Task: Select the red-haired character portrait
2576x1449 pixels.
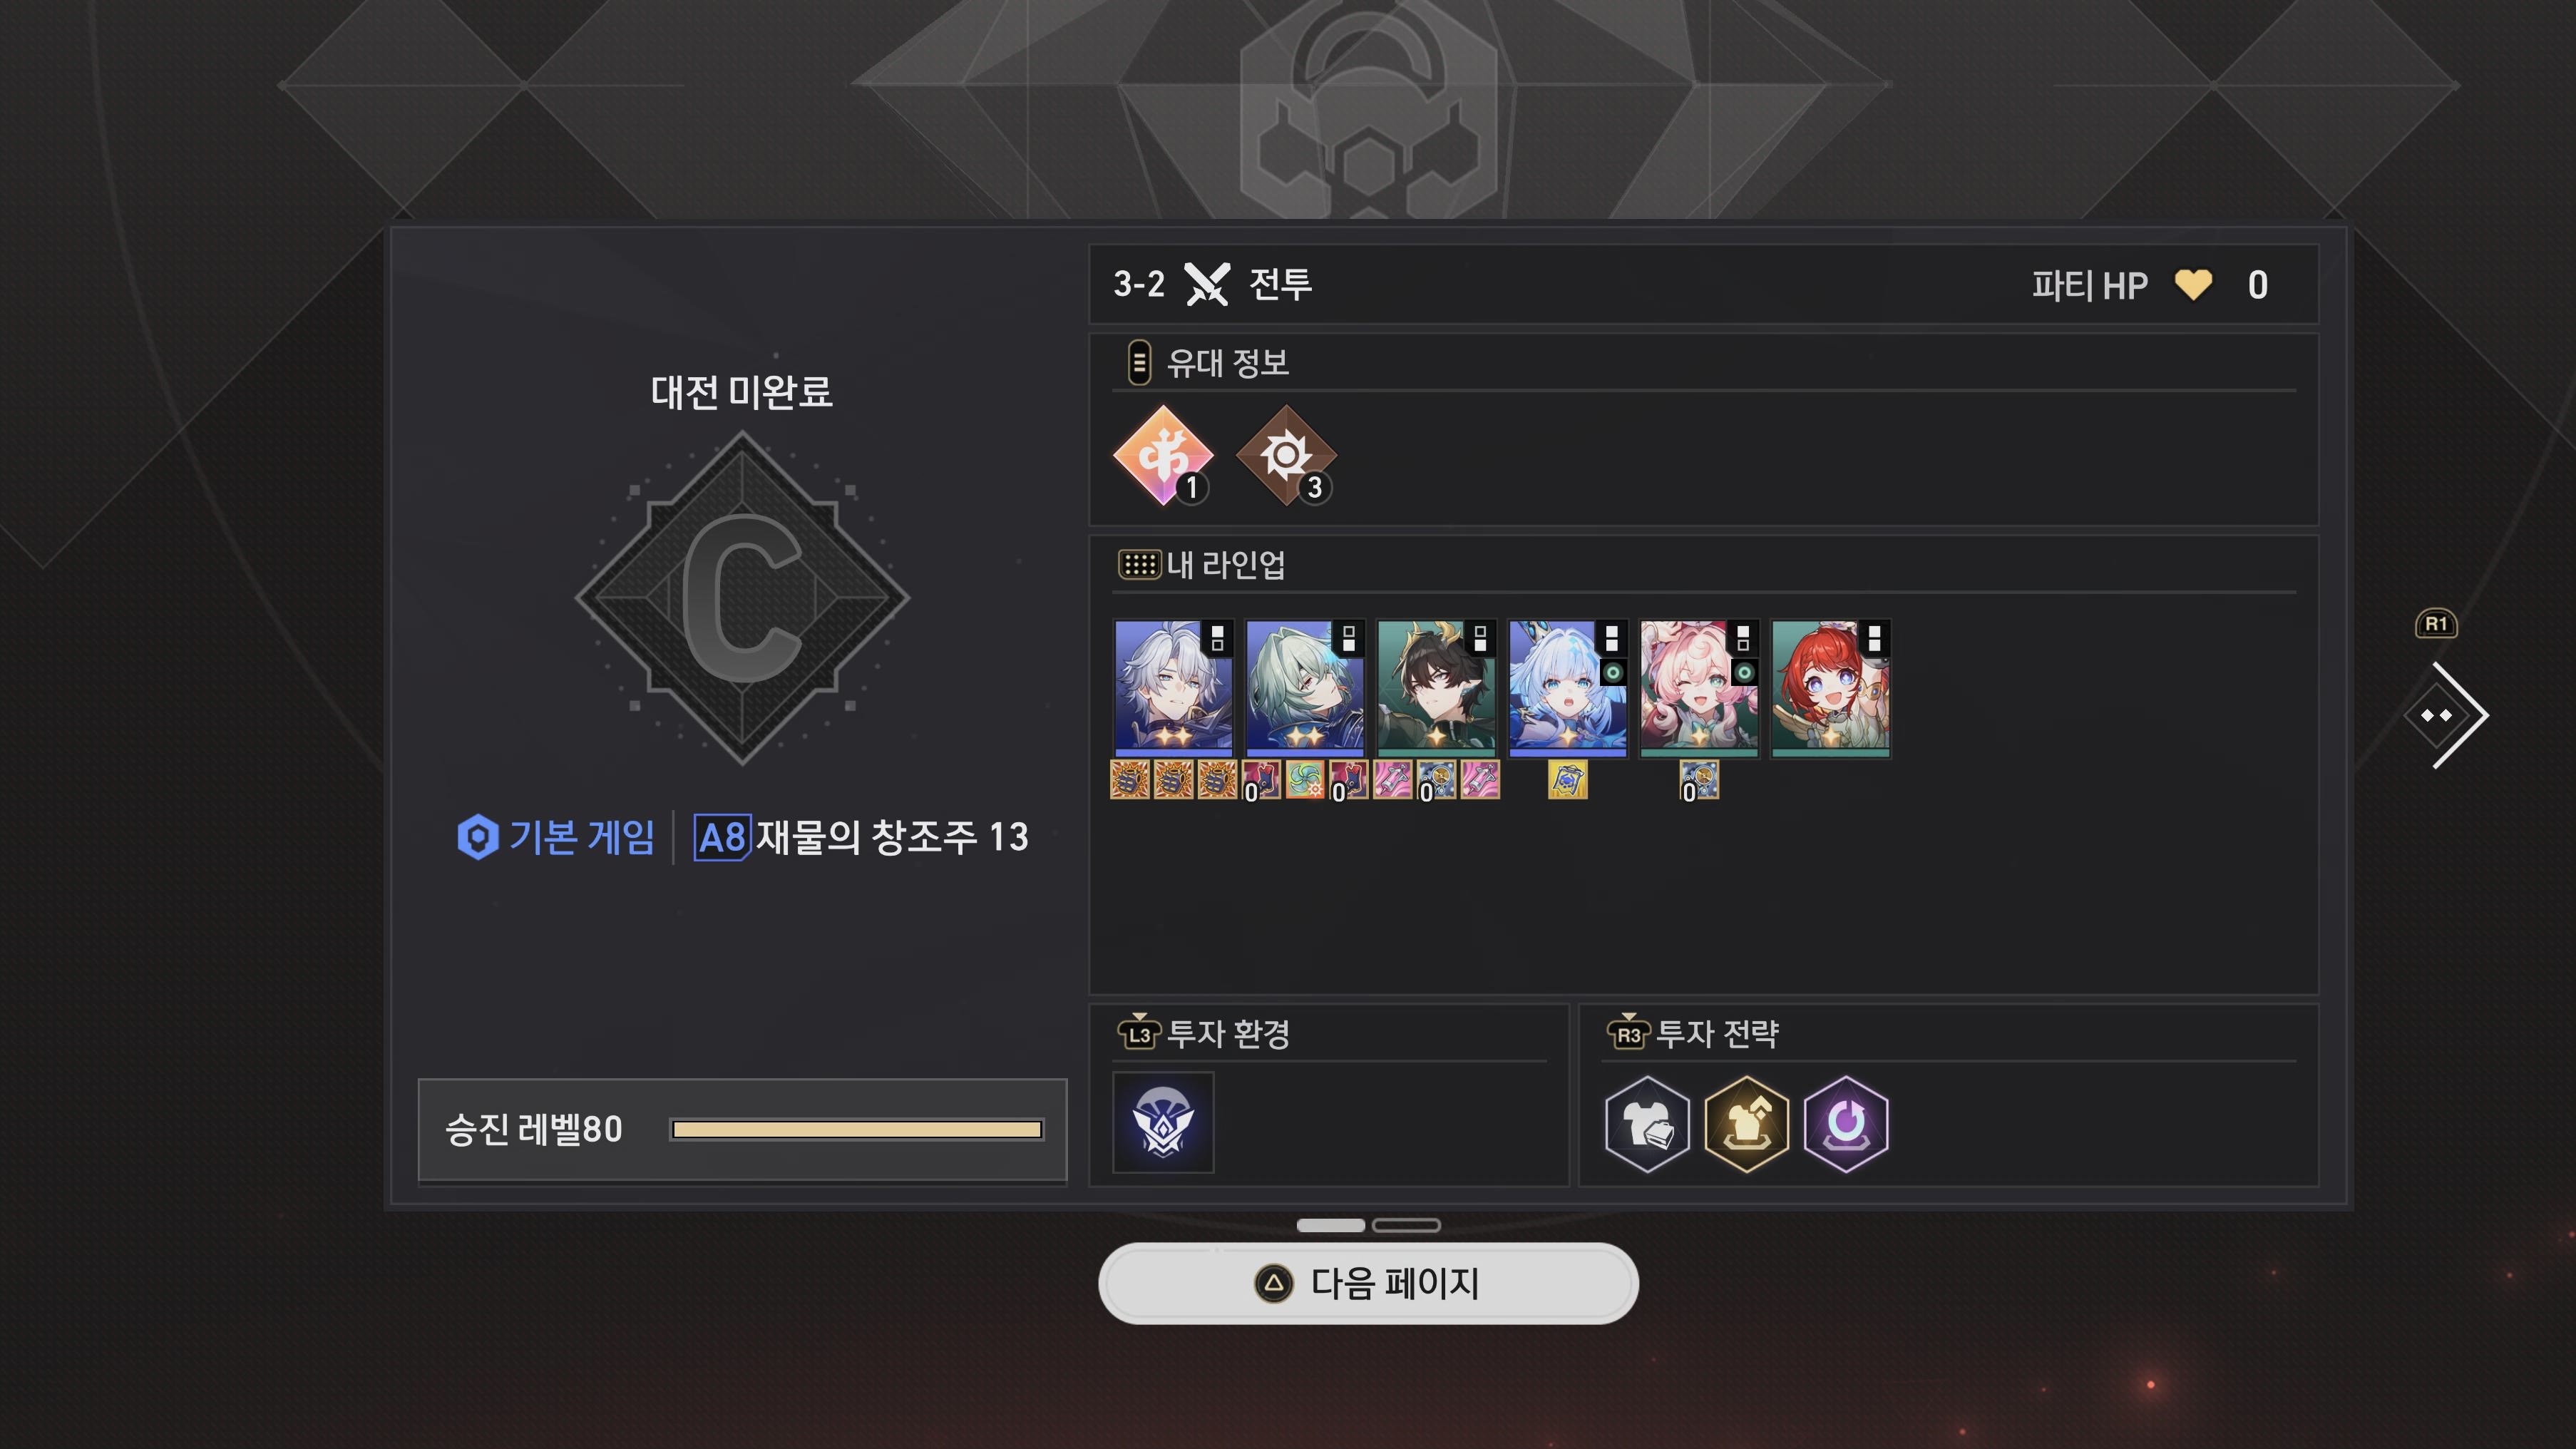Action: (x=1830, y=688)
